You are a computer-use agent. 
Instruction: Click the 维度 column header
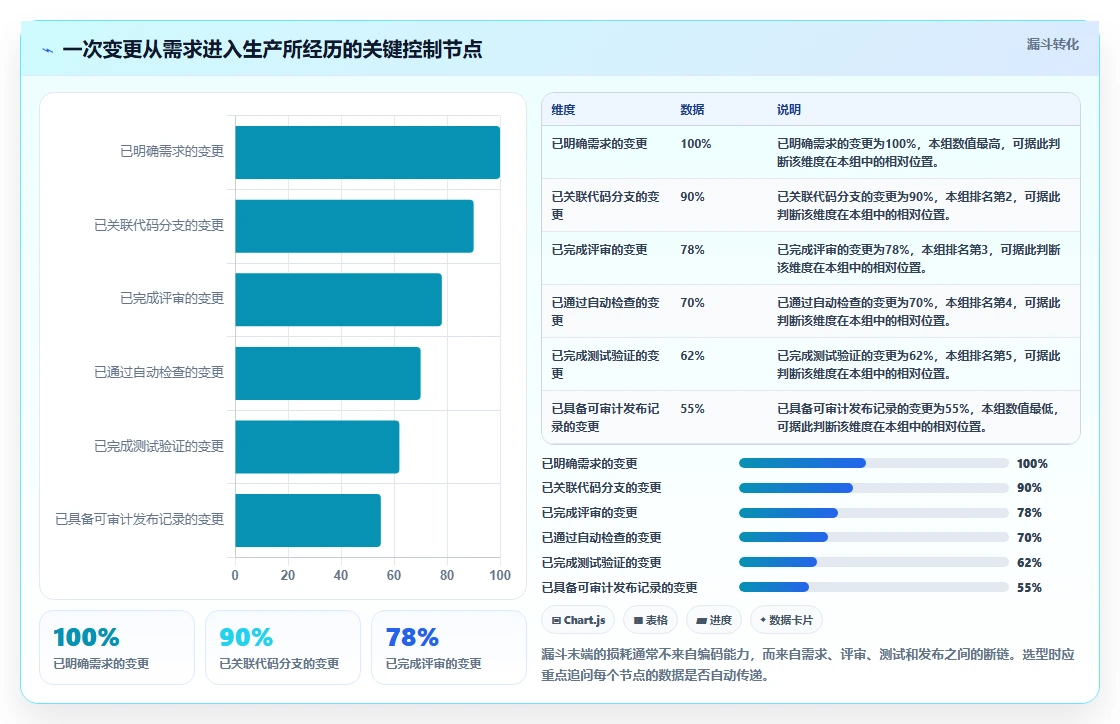pyautogui.click(x=563, y=109)
